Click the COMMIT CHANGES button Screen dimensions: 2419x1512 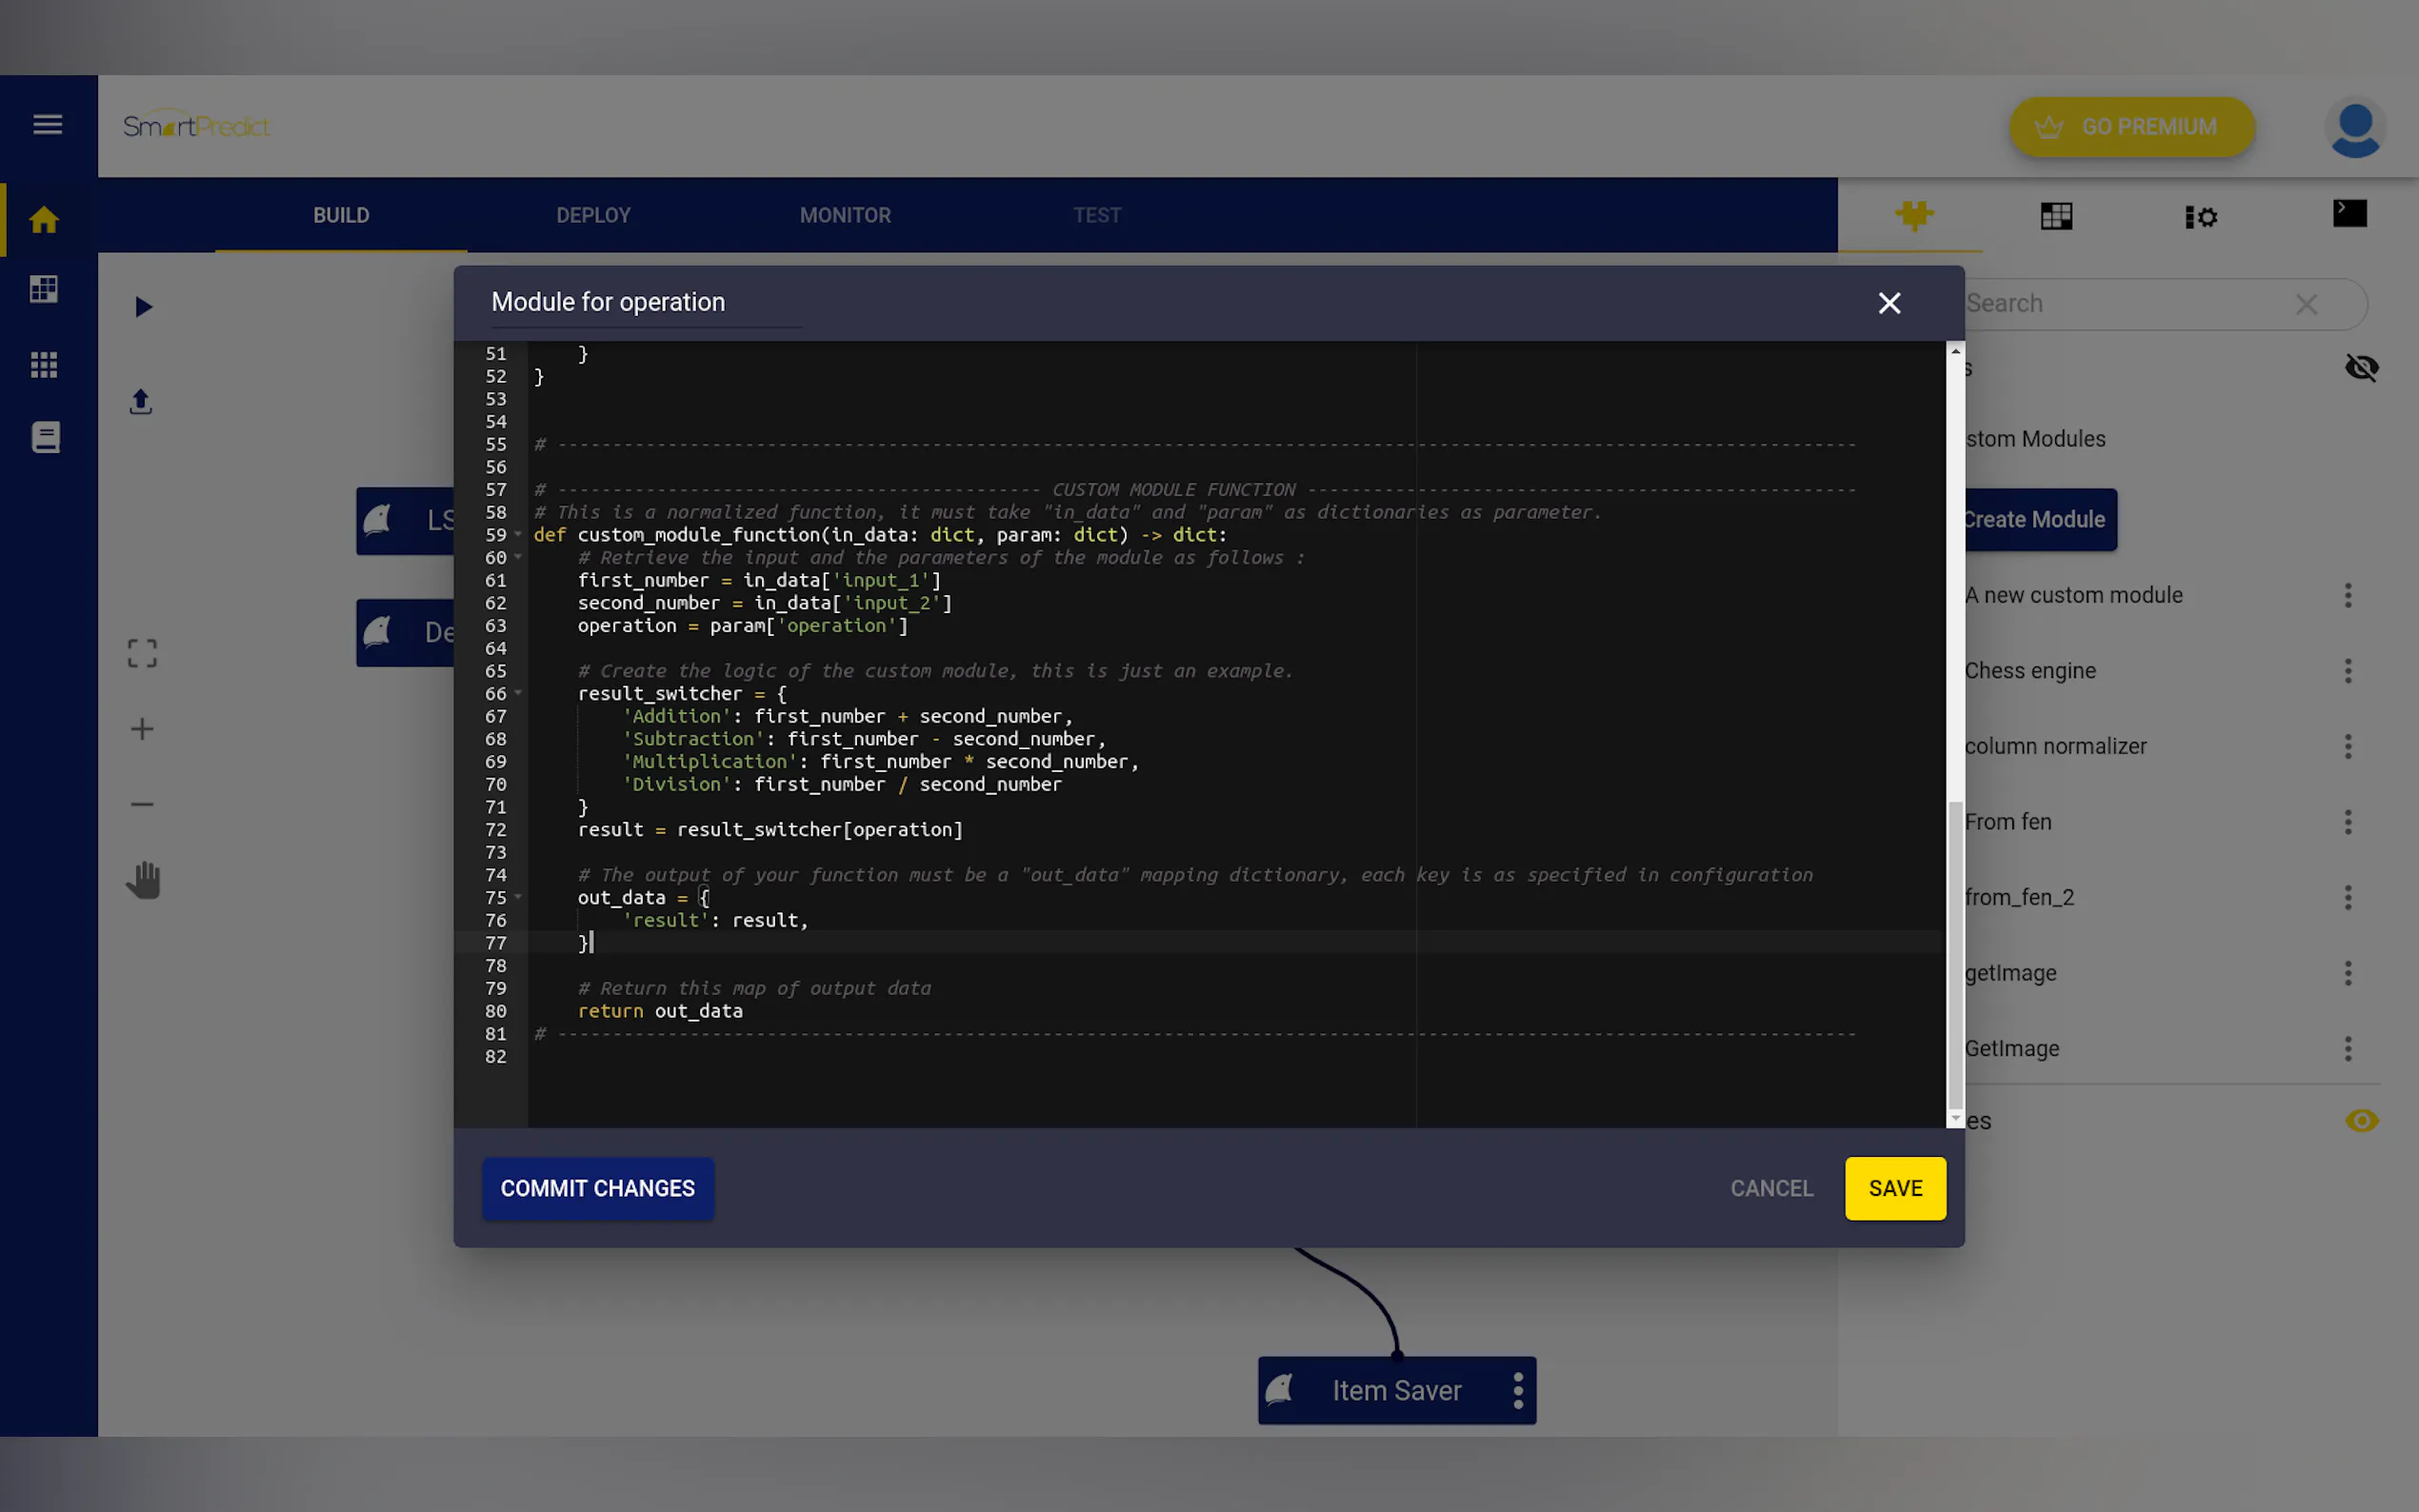point(597,1188)
